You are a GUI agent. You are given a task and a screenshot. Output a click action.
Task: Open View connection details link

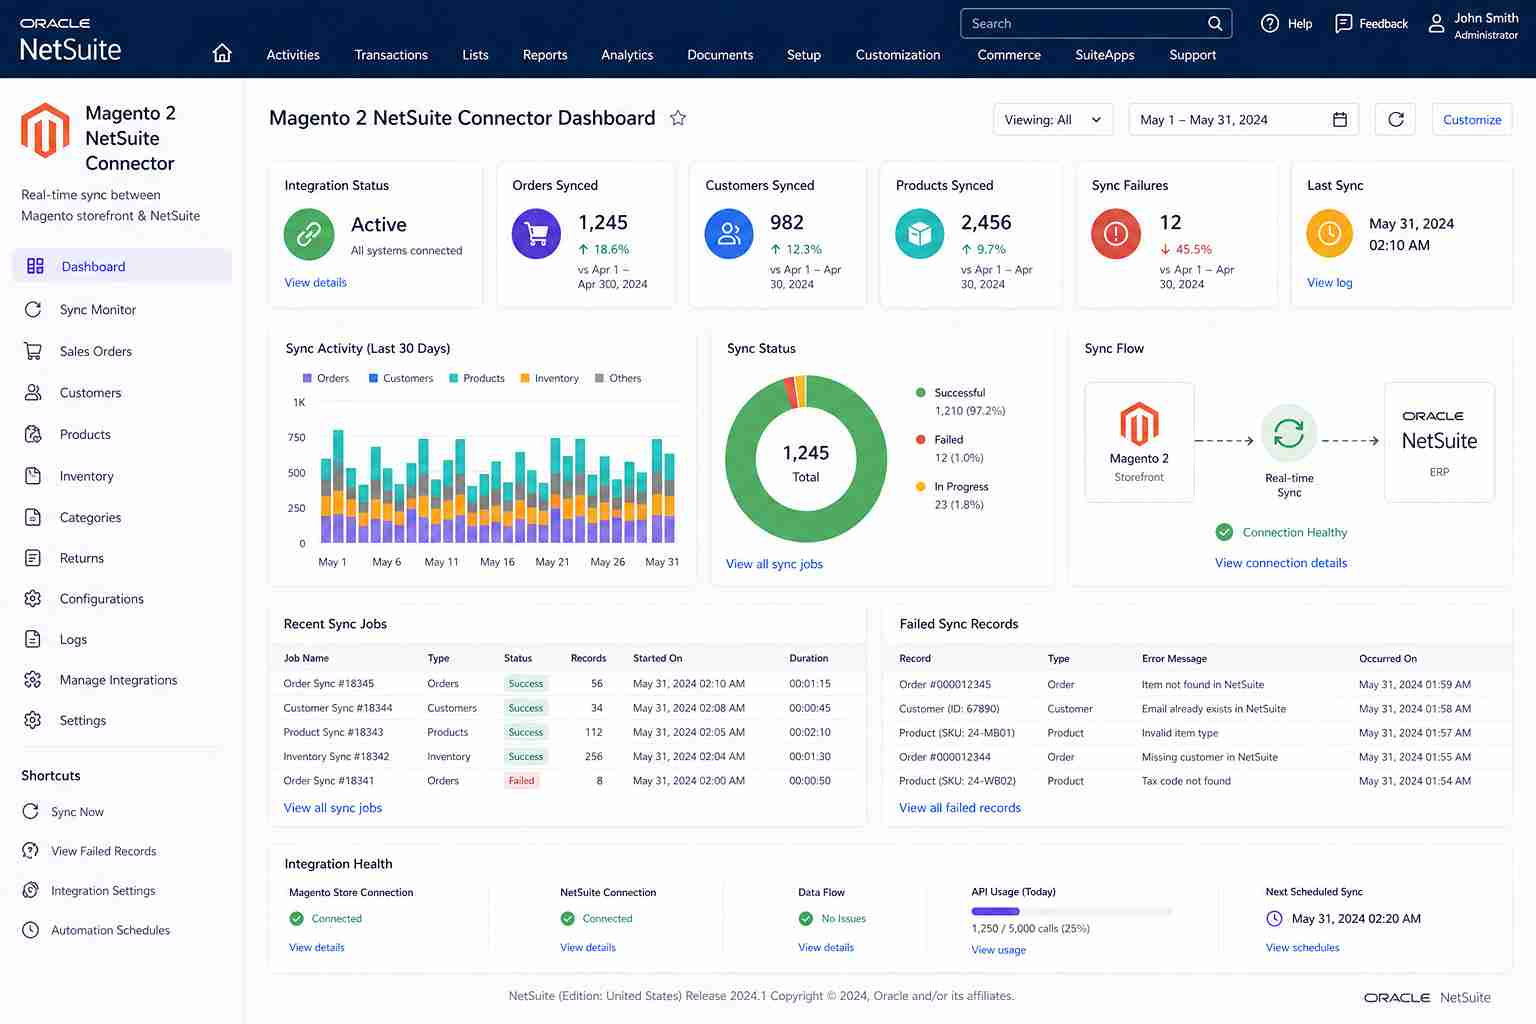tap(1281, 563)
